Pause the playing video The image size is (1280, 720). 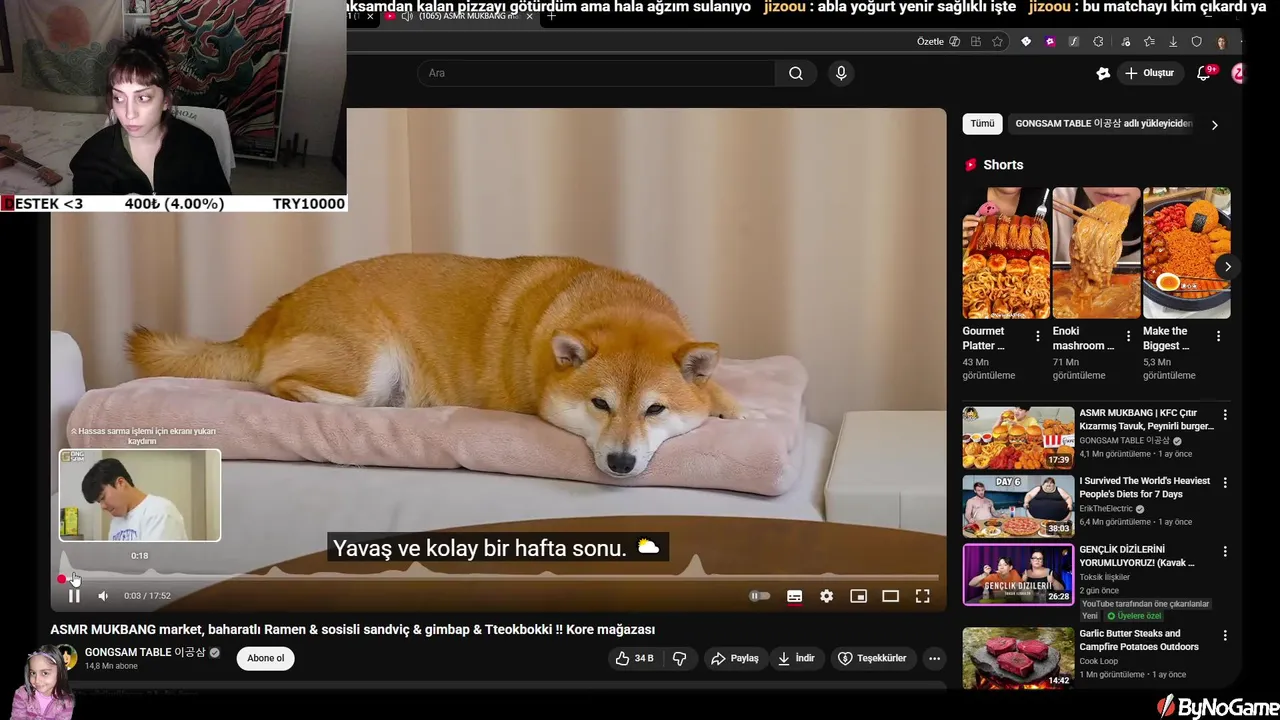[x=74, y=596]
